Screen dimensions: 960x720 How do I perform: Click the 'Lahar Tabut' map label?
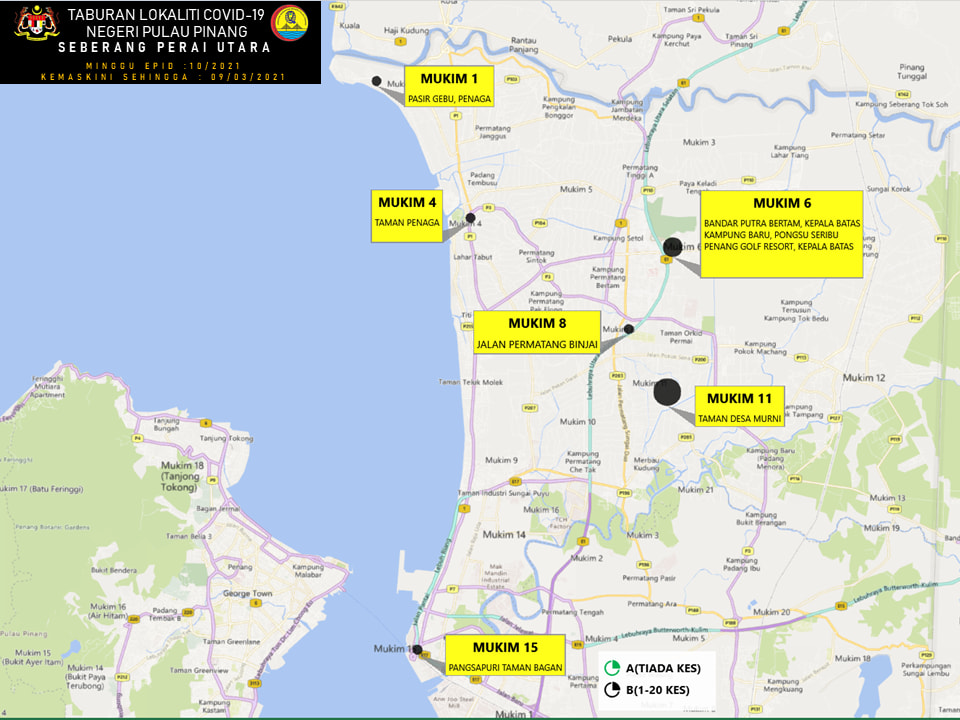click(473, 257)
